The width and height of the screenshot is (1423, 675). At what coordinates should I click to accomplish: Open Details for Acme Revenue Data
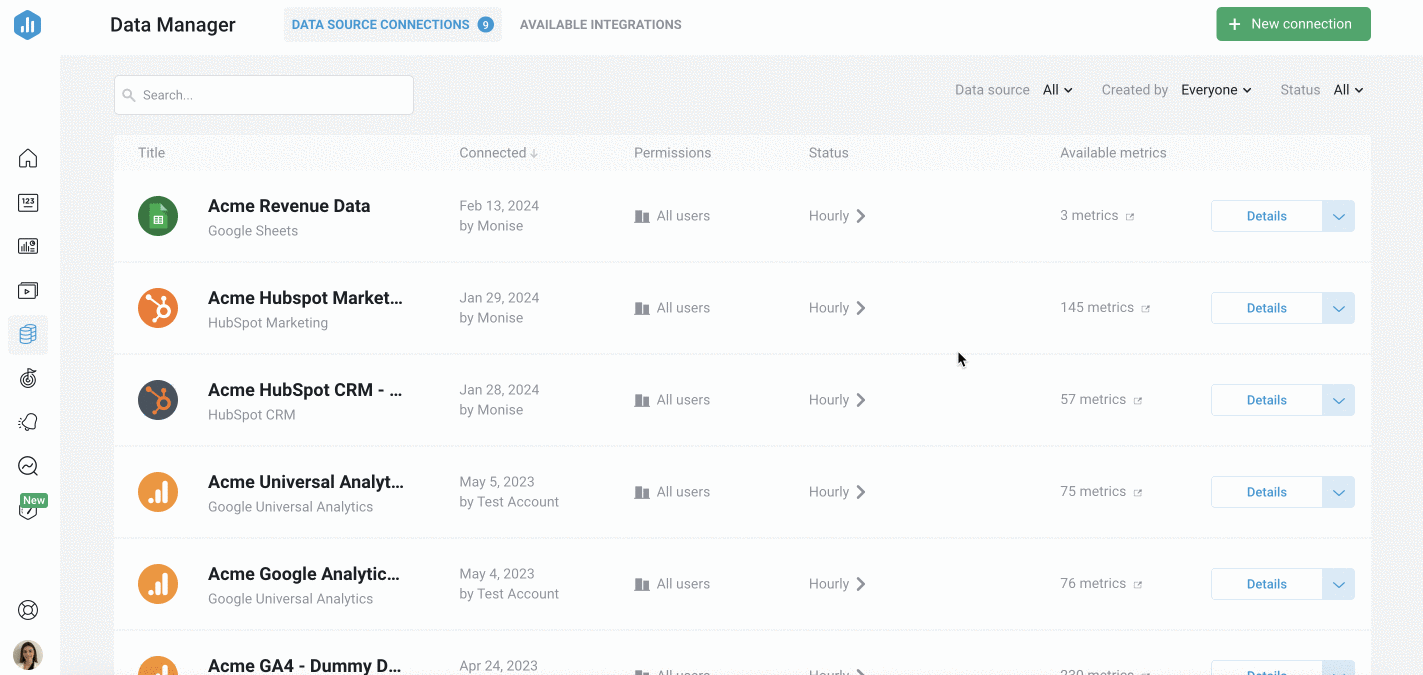1266,216
